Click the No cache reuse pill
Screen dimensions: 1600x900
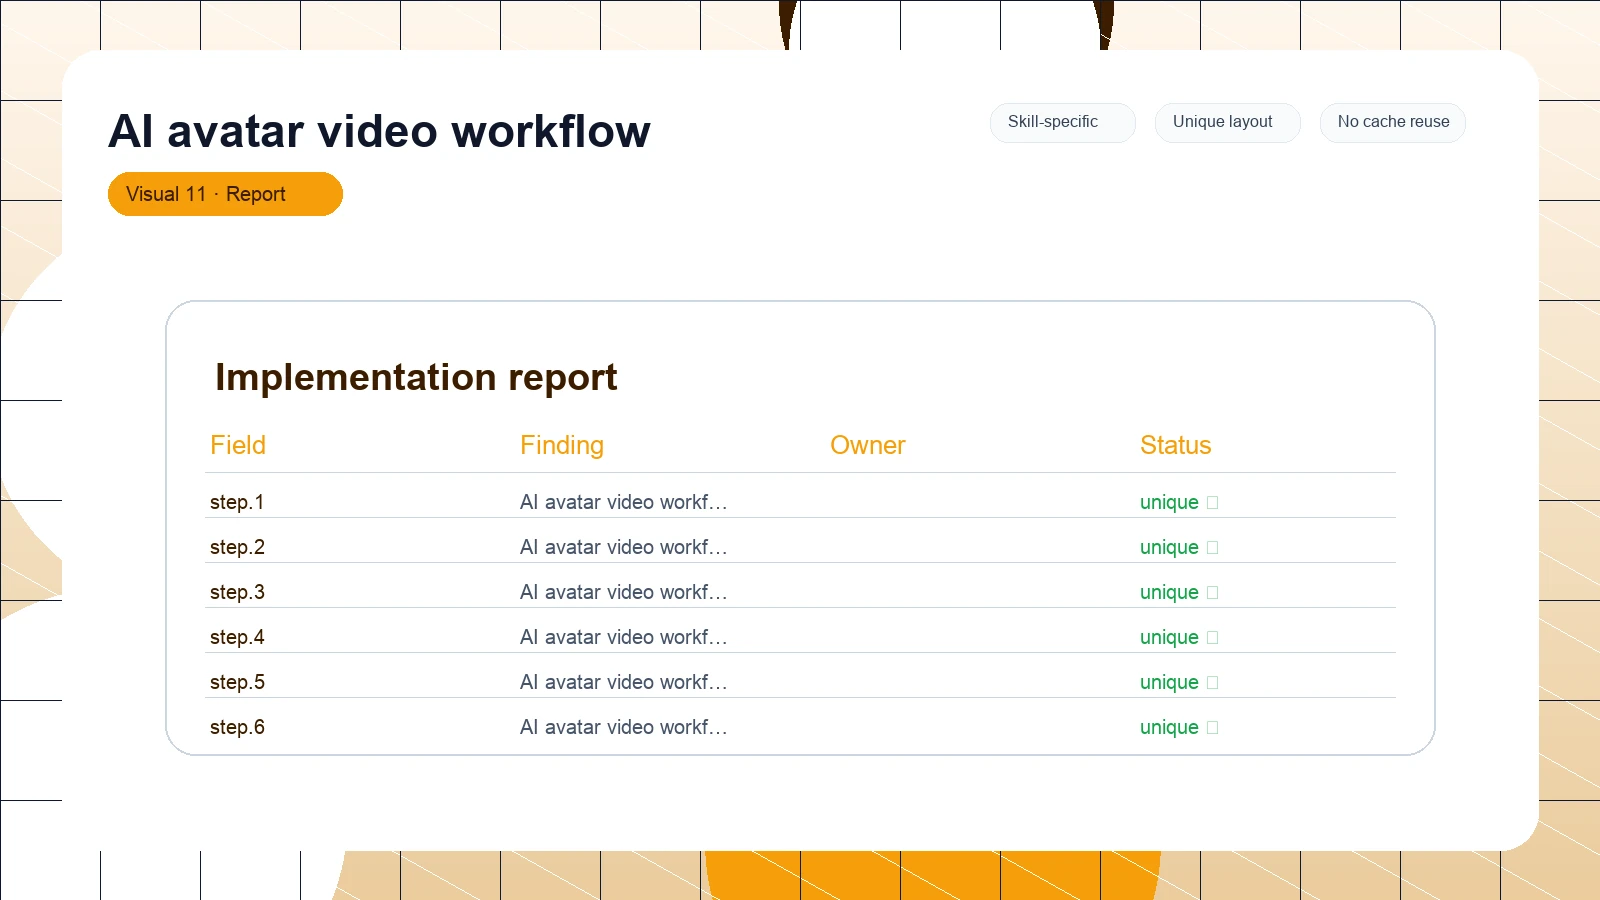[1392, 122]
